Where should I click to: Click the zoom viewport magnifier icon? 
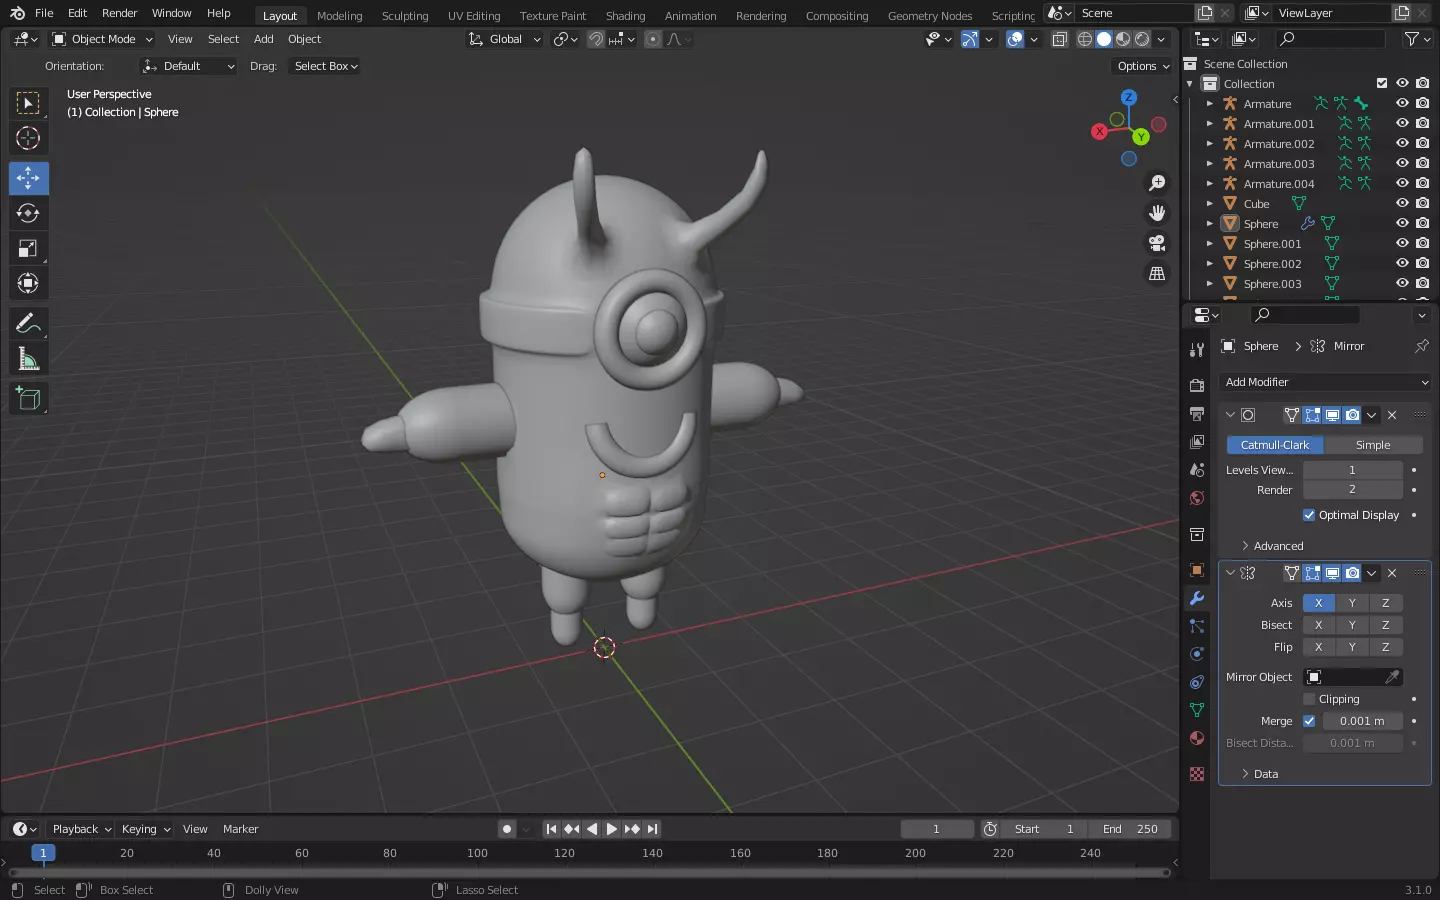click(1157, 183)
